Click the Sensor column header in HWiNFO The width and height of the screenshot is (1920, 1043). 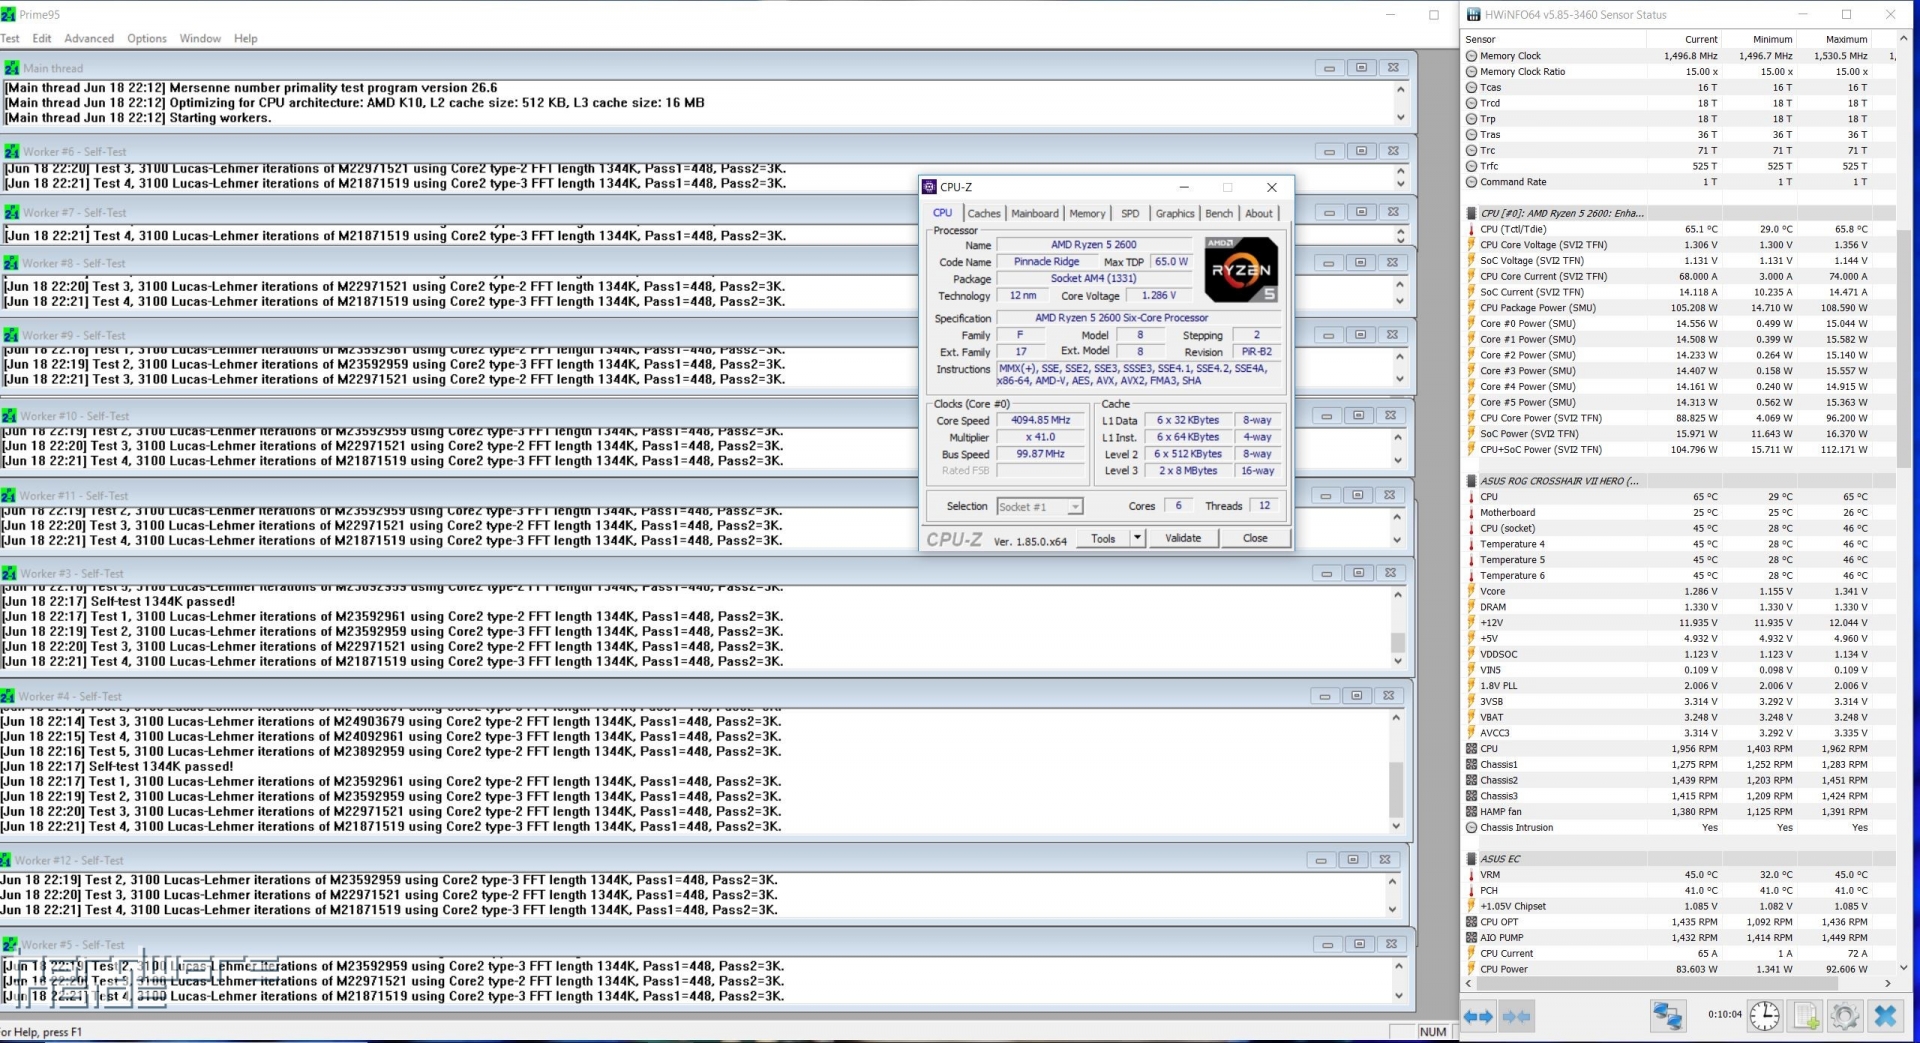[1554, 40]
